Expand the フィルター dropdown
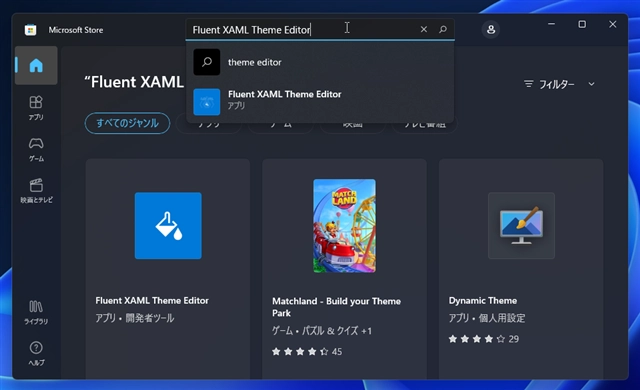The image size is (640, 390). (x=559, y=84)
